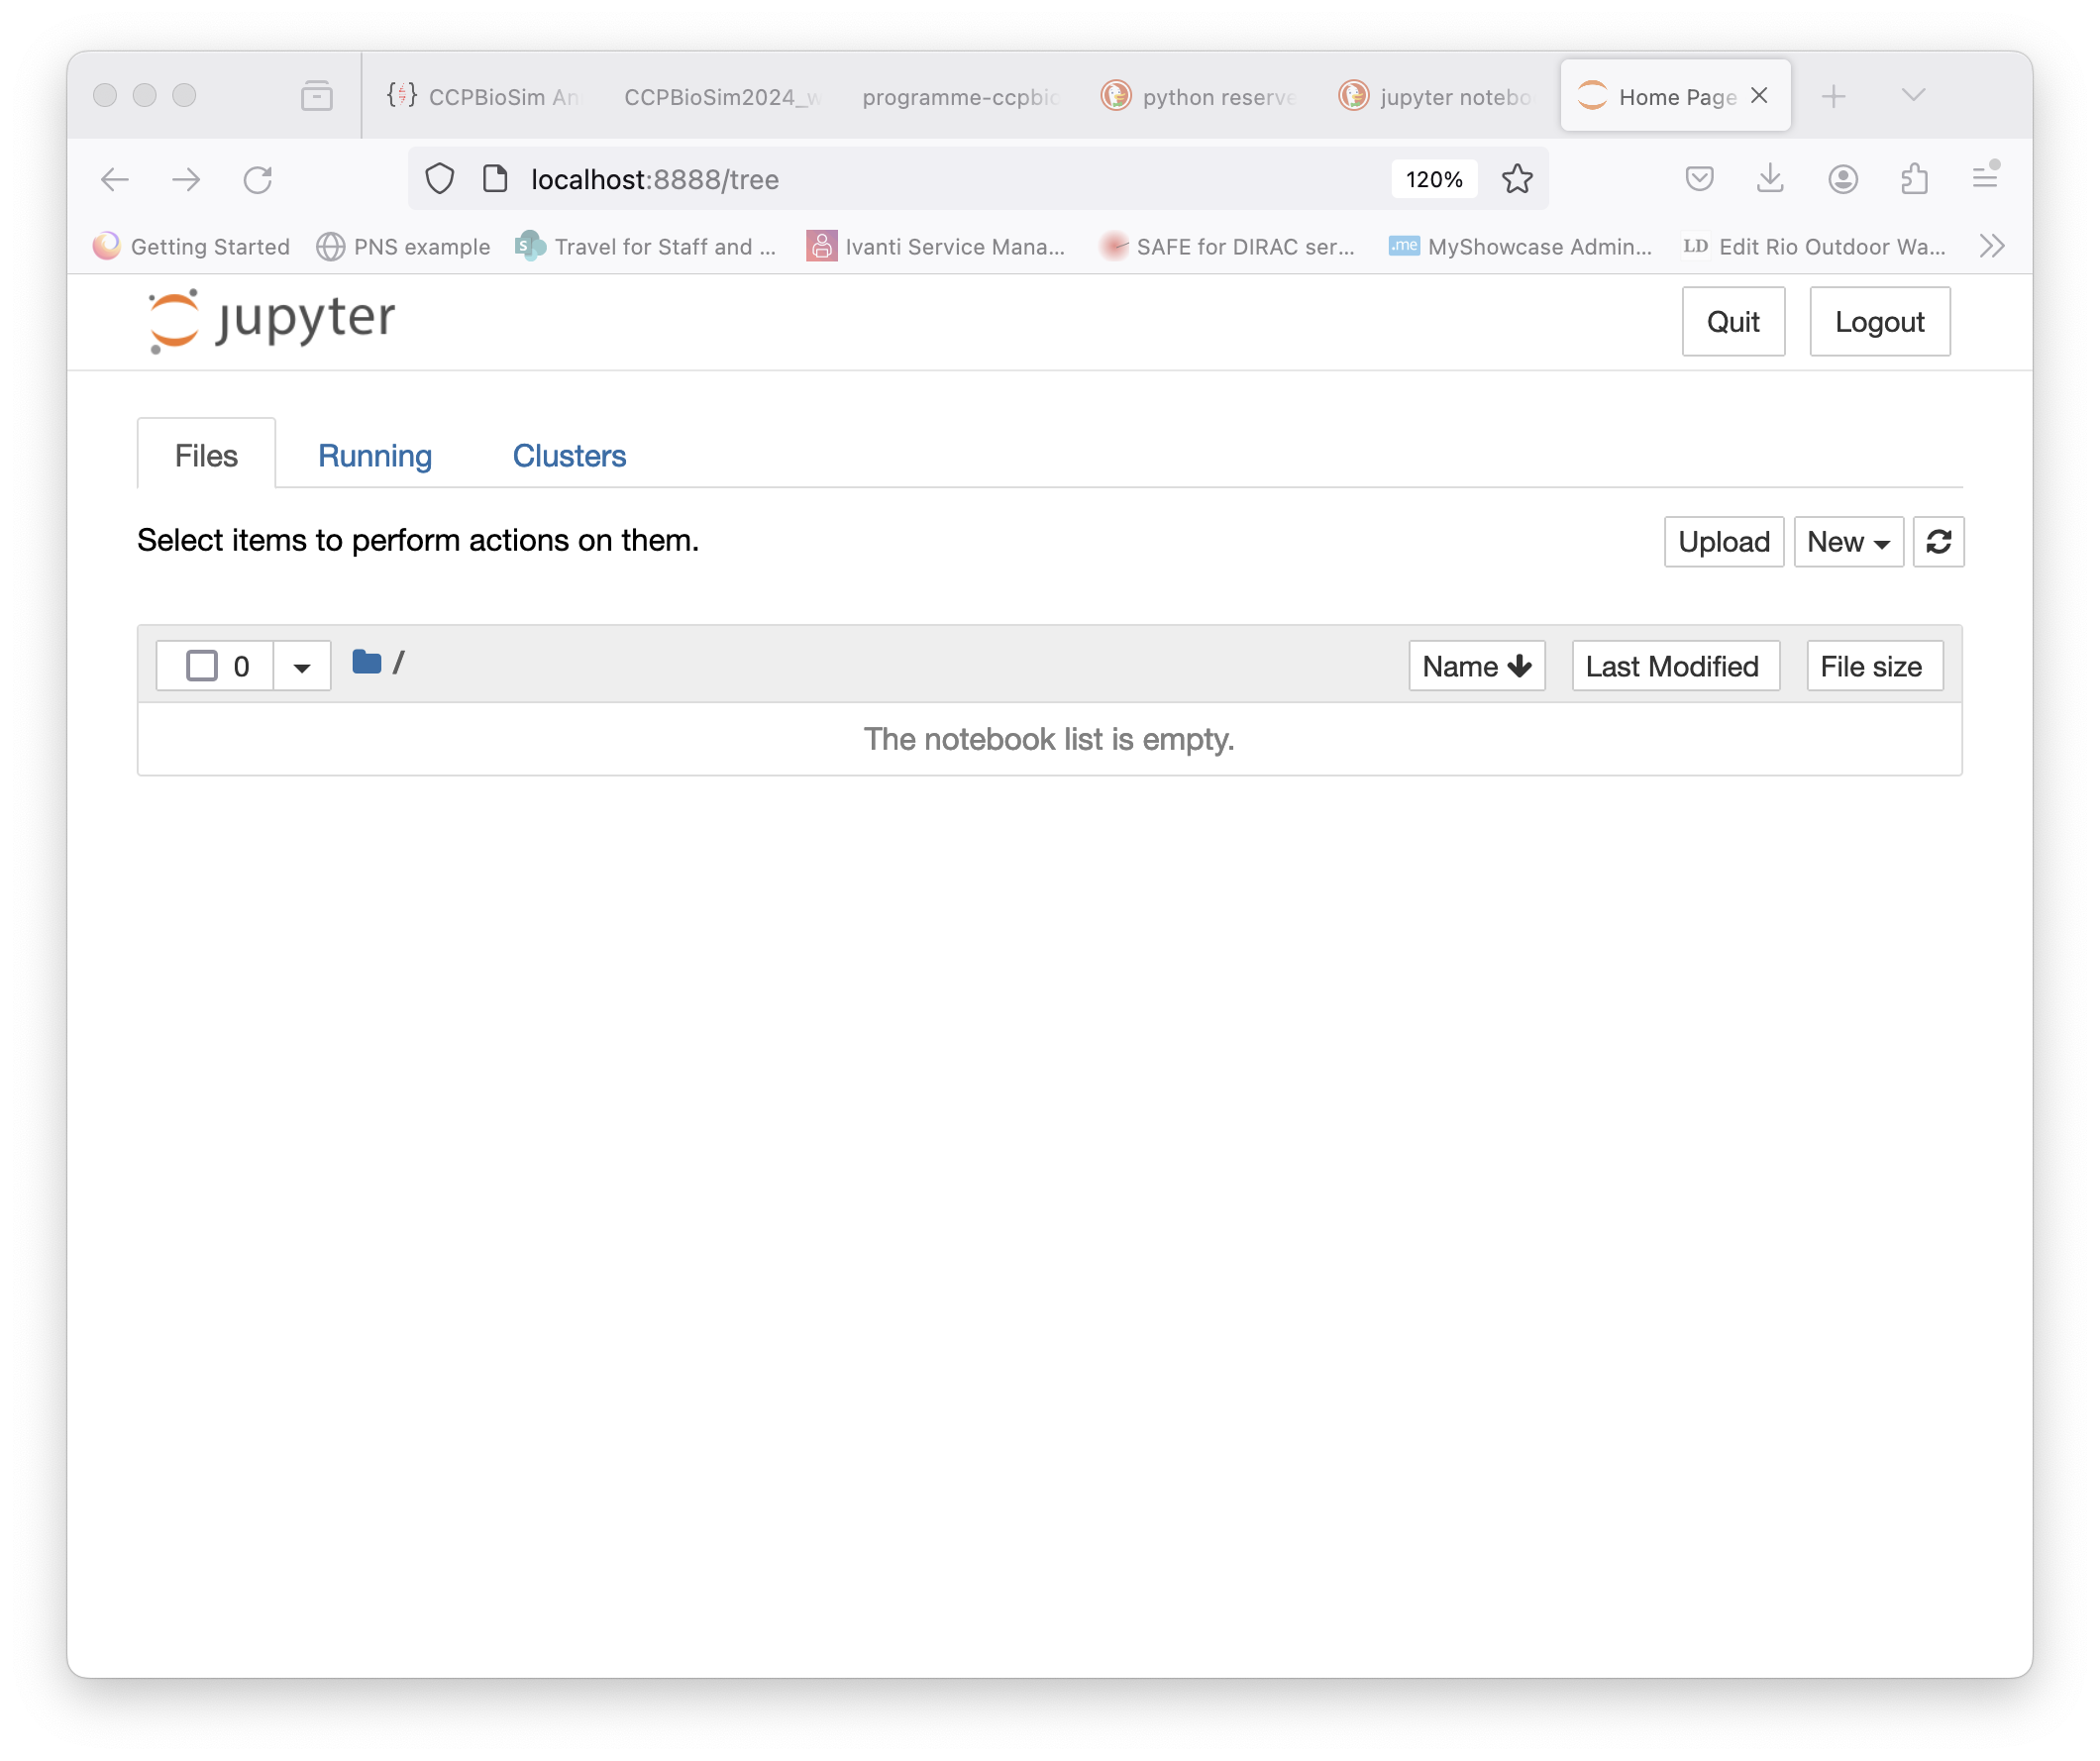Open the extensions puzzle icon
2100x1761 pixels.
pos(1914,180)
